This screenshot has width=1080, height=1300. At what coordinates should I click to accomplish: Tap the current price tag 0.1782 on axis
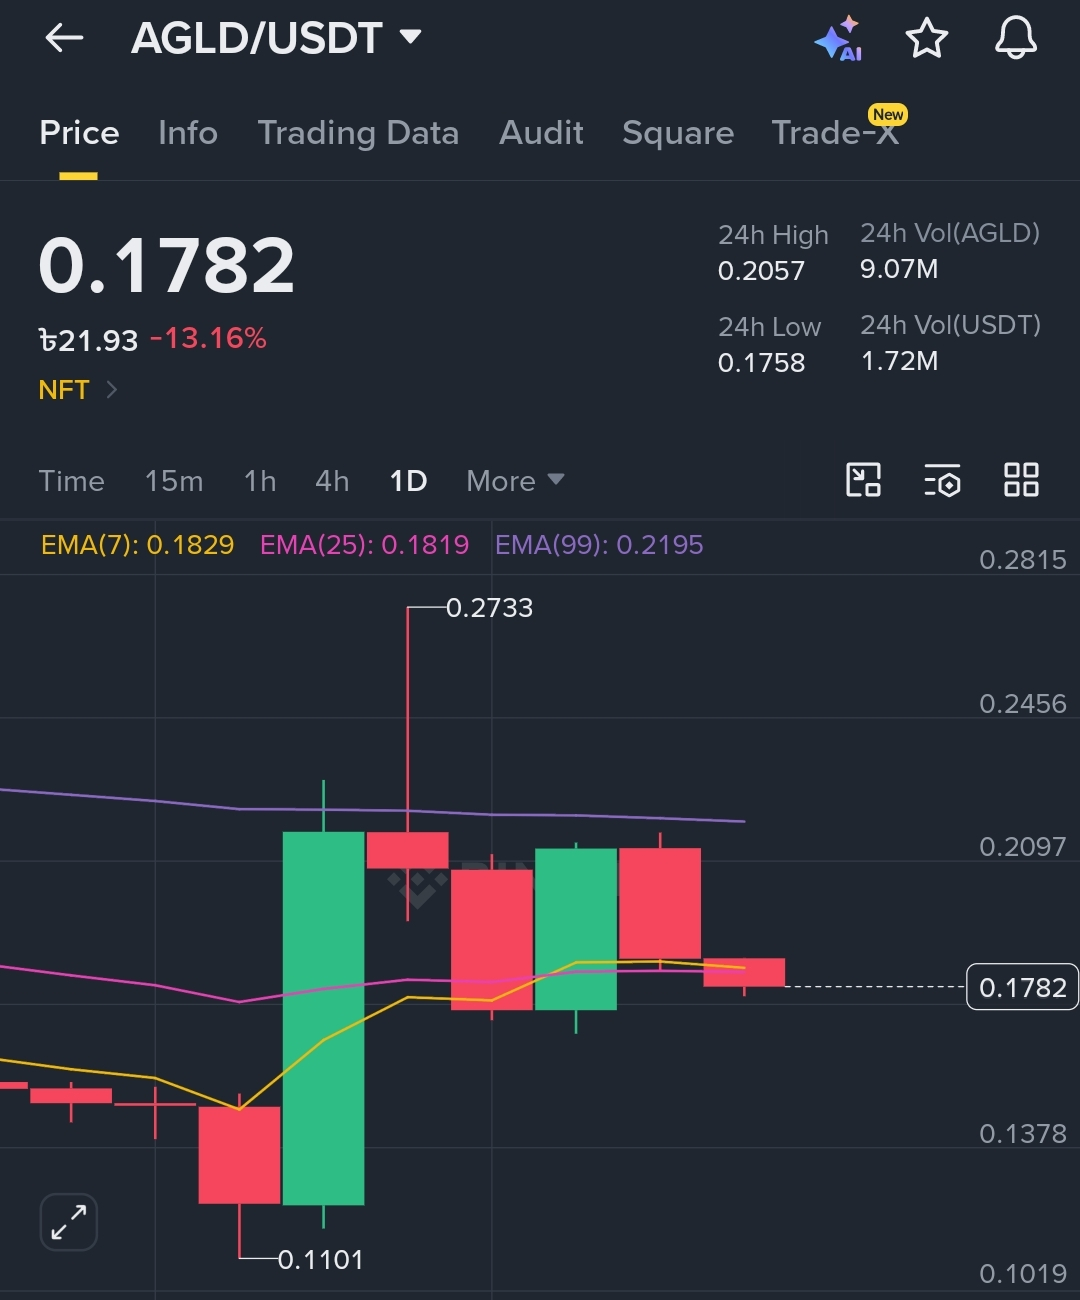[1022, 987]
